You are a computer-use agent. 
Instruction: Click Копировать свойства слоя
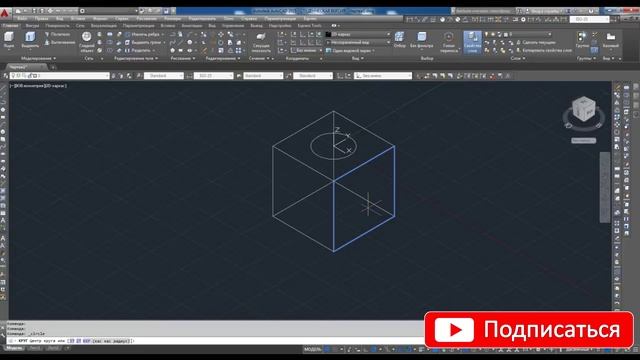pos(544,50)
